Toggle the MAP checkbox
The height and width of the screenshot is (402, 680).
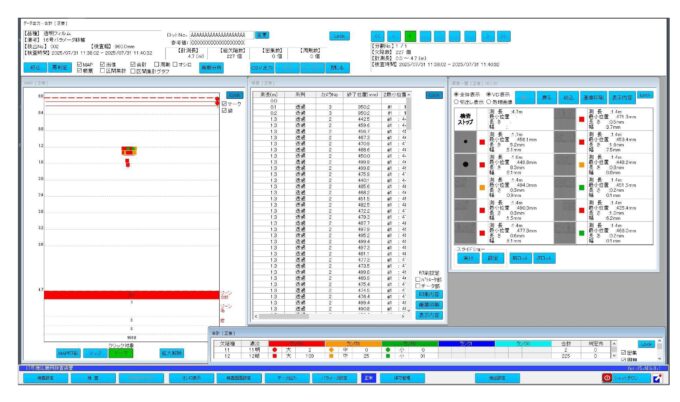tap(81, 64)
